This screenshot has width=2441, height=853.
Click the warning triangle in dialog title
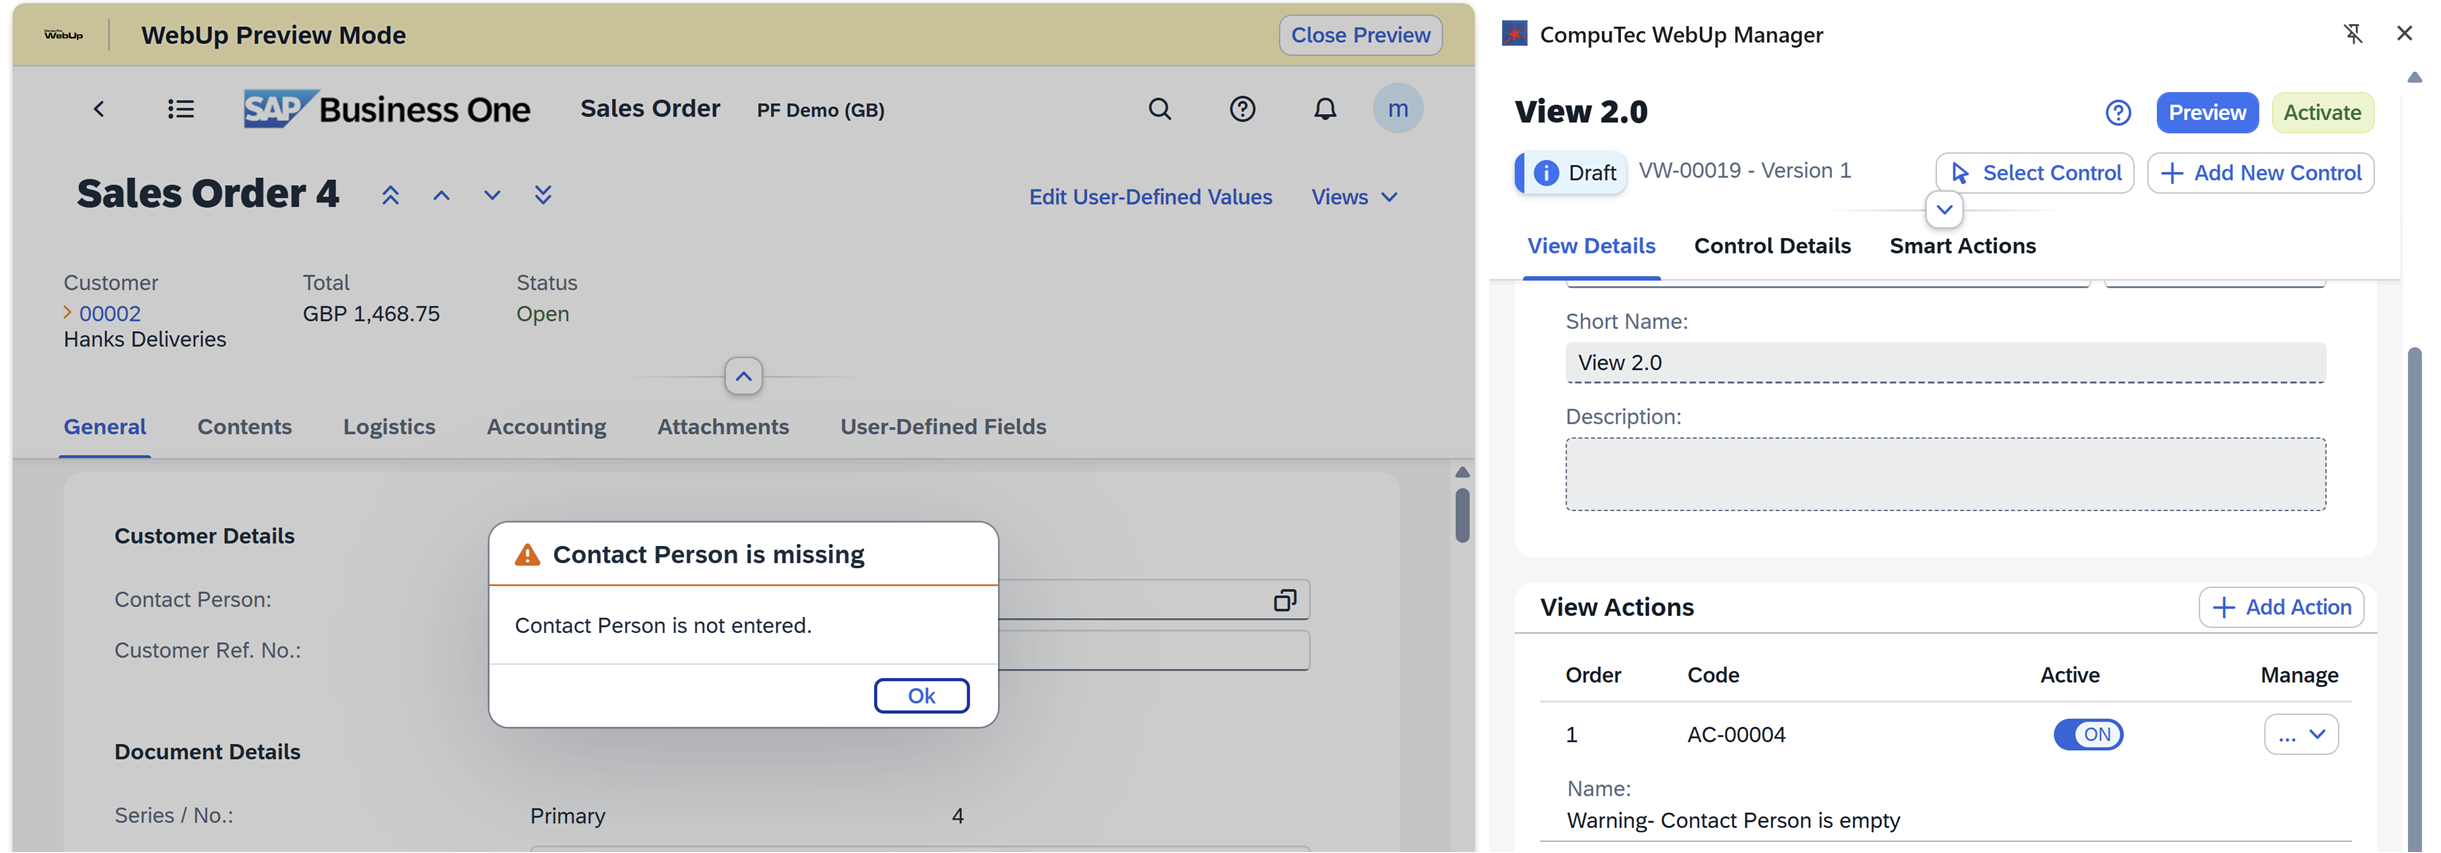point(527,555)
